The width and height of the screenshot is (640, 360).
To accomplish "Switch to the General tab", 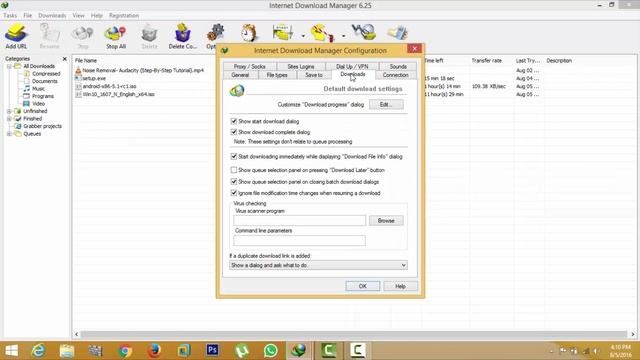I will (x=240, y=75).
